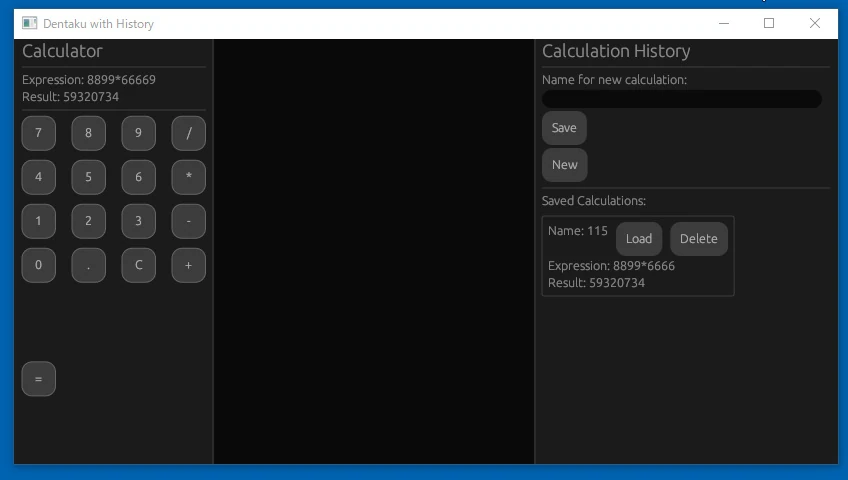This screenshot has width=848, height=480.
Task: Click the Dentaku app icon in title bar
Action: click(30, 23)
